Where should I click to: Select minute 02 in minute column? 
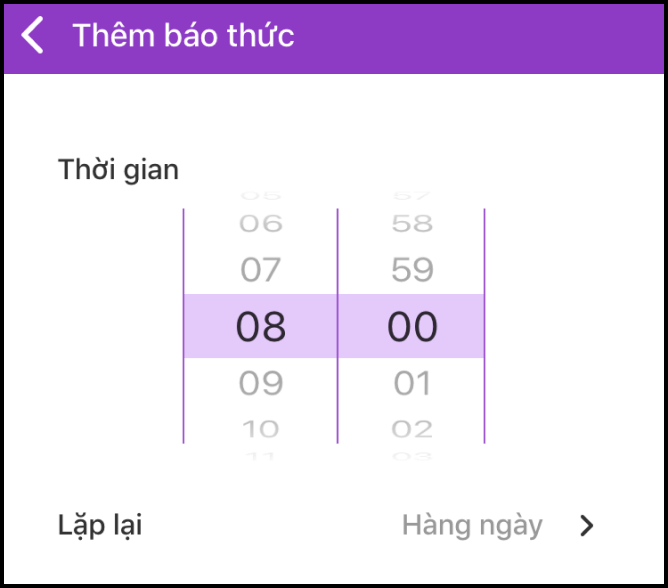click(412, 430)
